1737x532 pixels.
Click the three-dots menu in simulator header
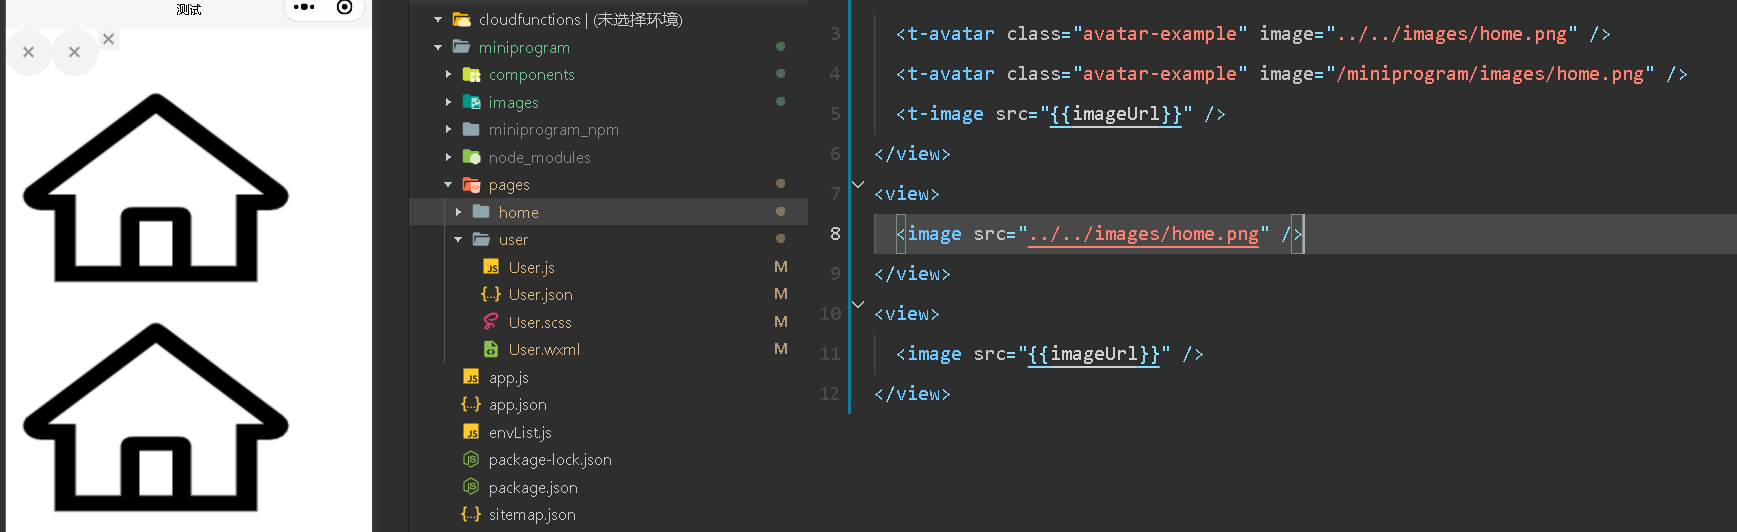(x=304, y=7)
